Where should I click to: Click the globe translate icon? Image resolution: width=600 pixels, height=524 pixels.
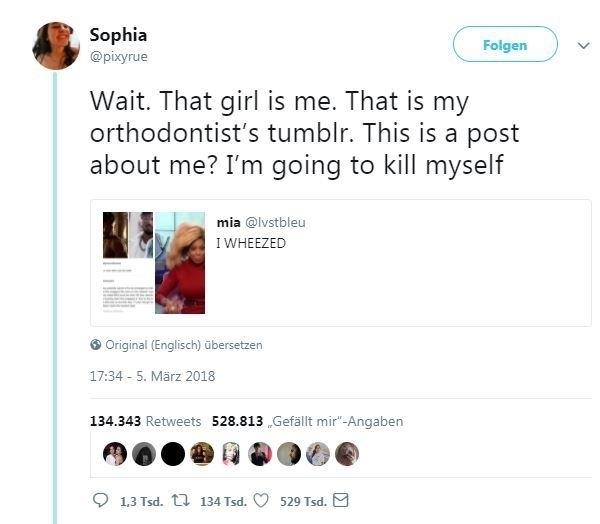coord(96,345)
